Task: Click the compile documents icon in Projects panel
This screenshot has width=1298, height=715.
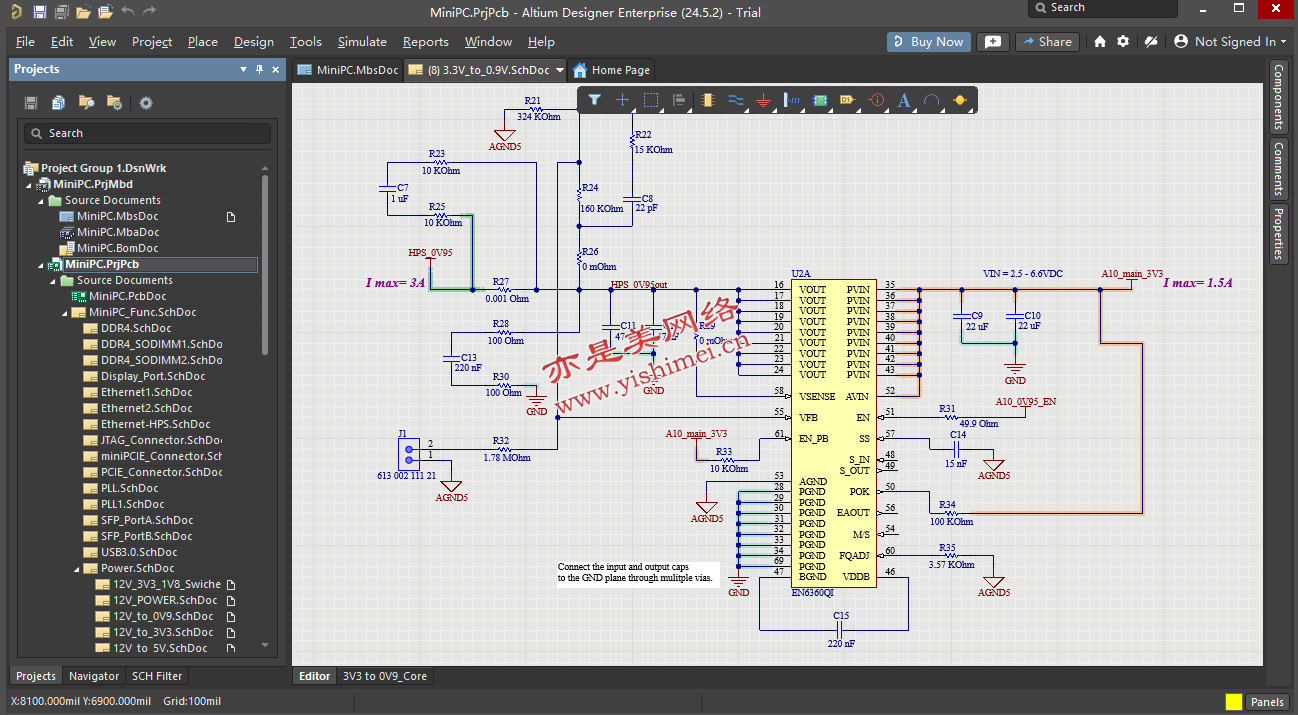Action: coord(59,103)
